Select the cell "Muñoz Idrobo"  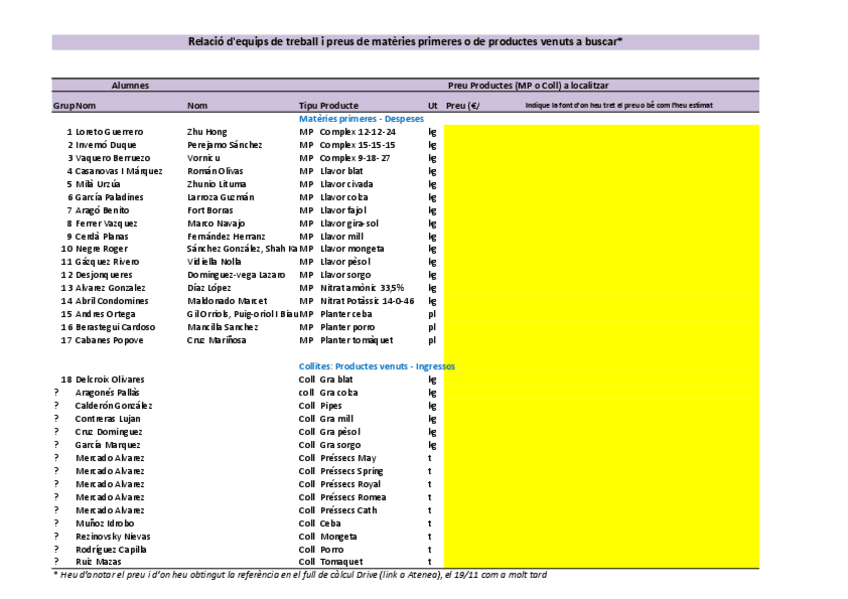click(105, 523)
